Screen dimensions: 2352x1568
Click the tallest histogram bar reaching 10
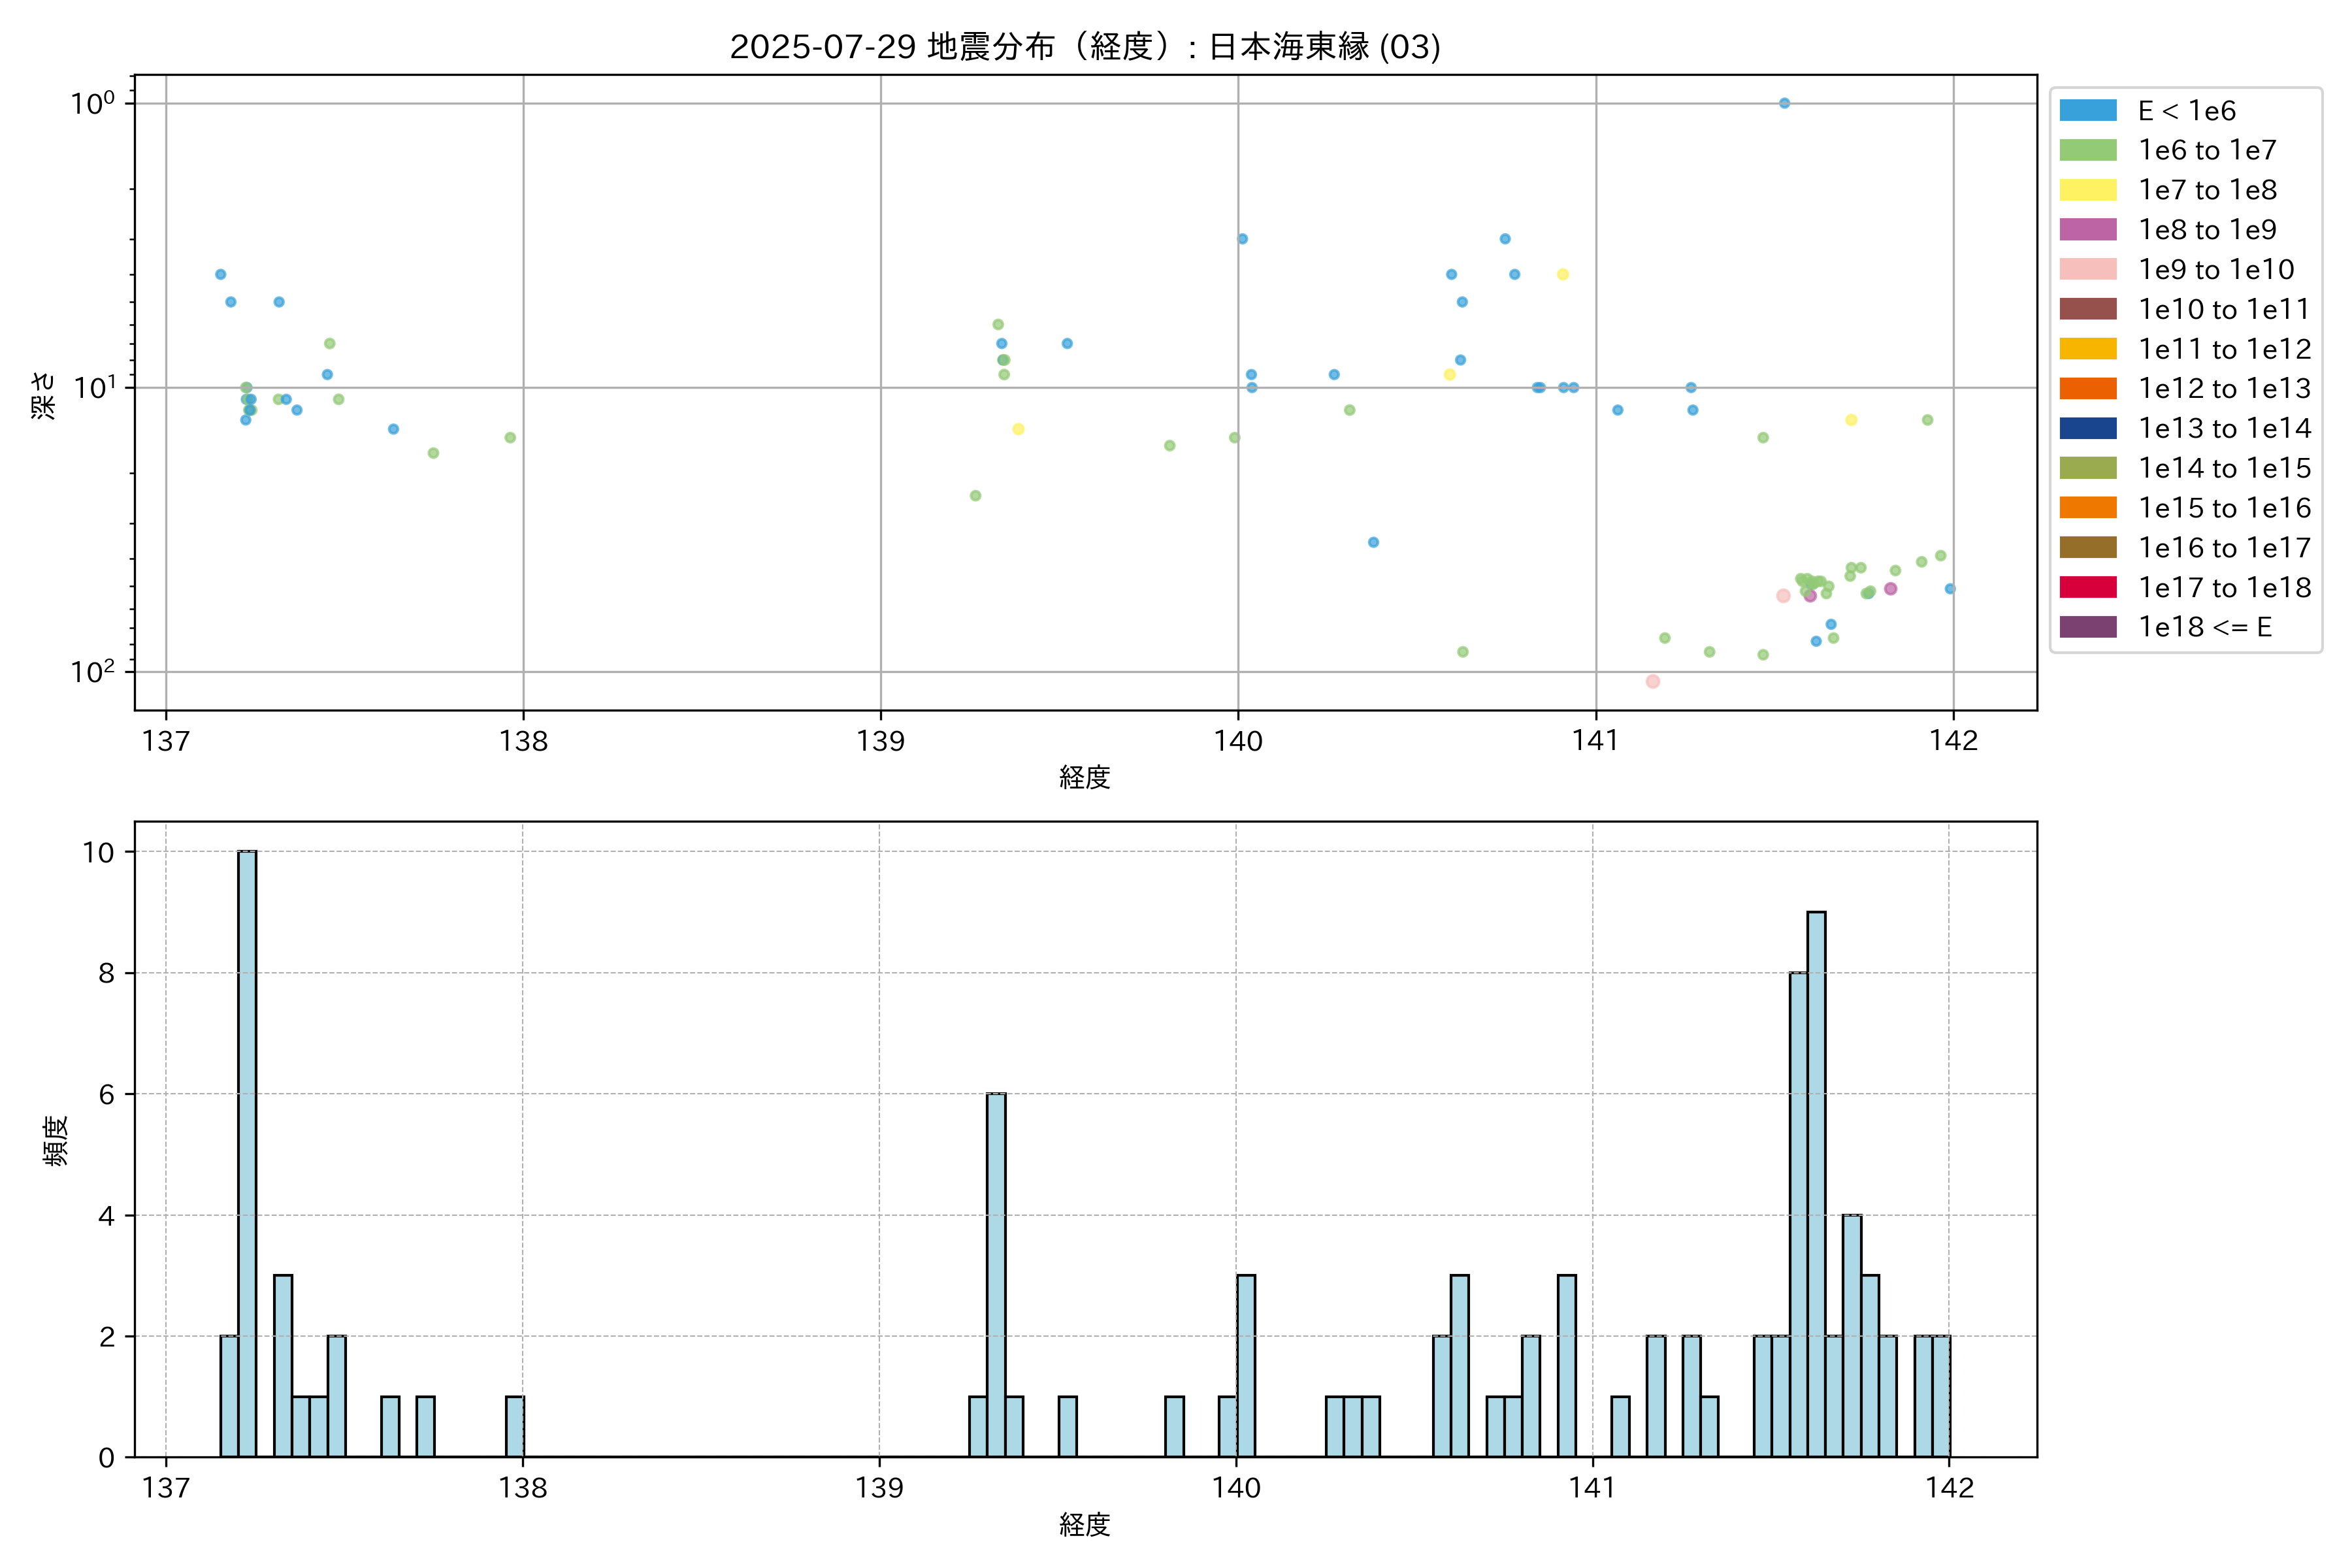click(247, 1150)
